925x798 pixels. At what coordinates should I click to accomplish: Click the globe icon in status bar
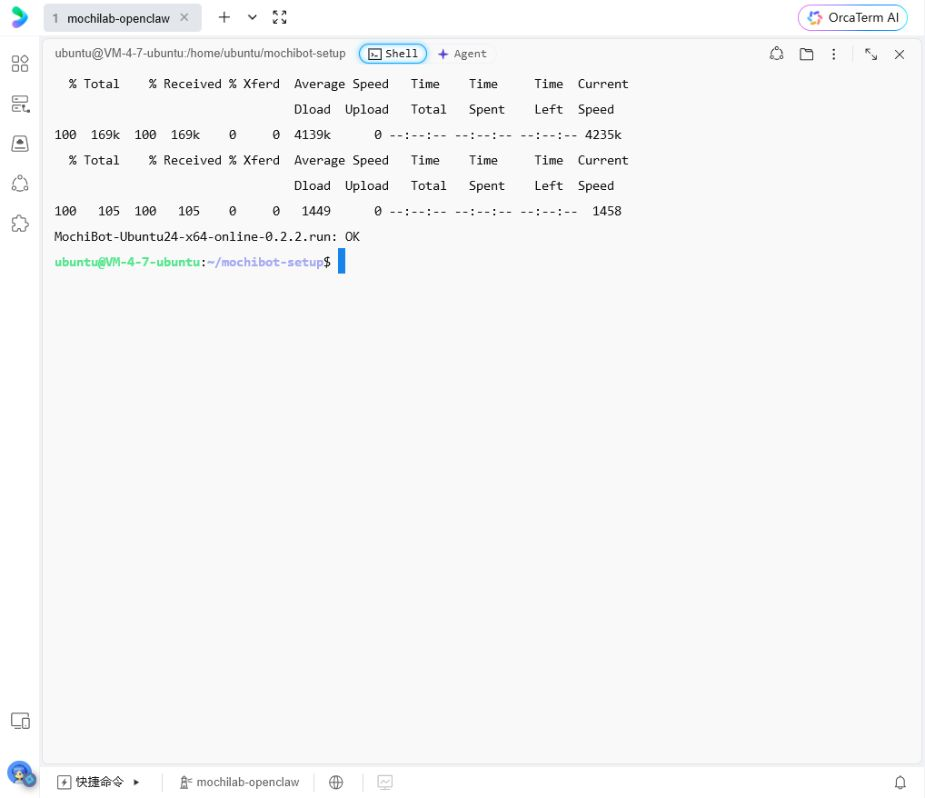[x=336, y=782]
